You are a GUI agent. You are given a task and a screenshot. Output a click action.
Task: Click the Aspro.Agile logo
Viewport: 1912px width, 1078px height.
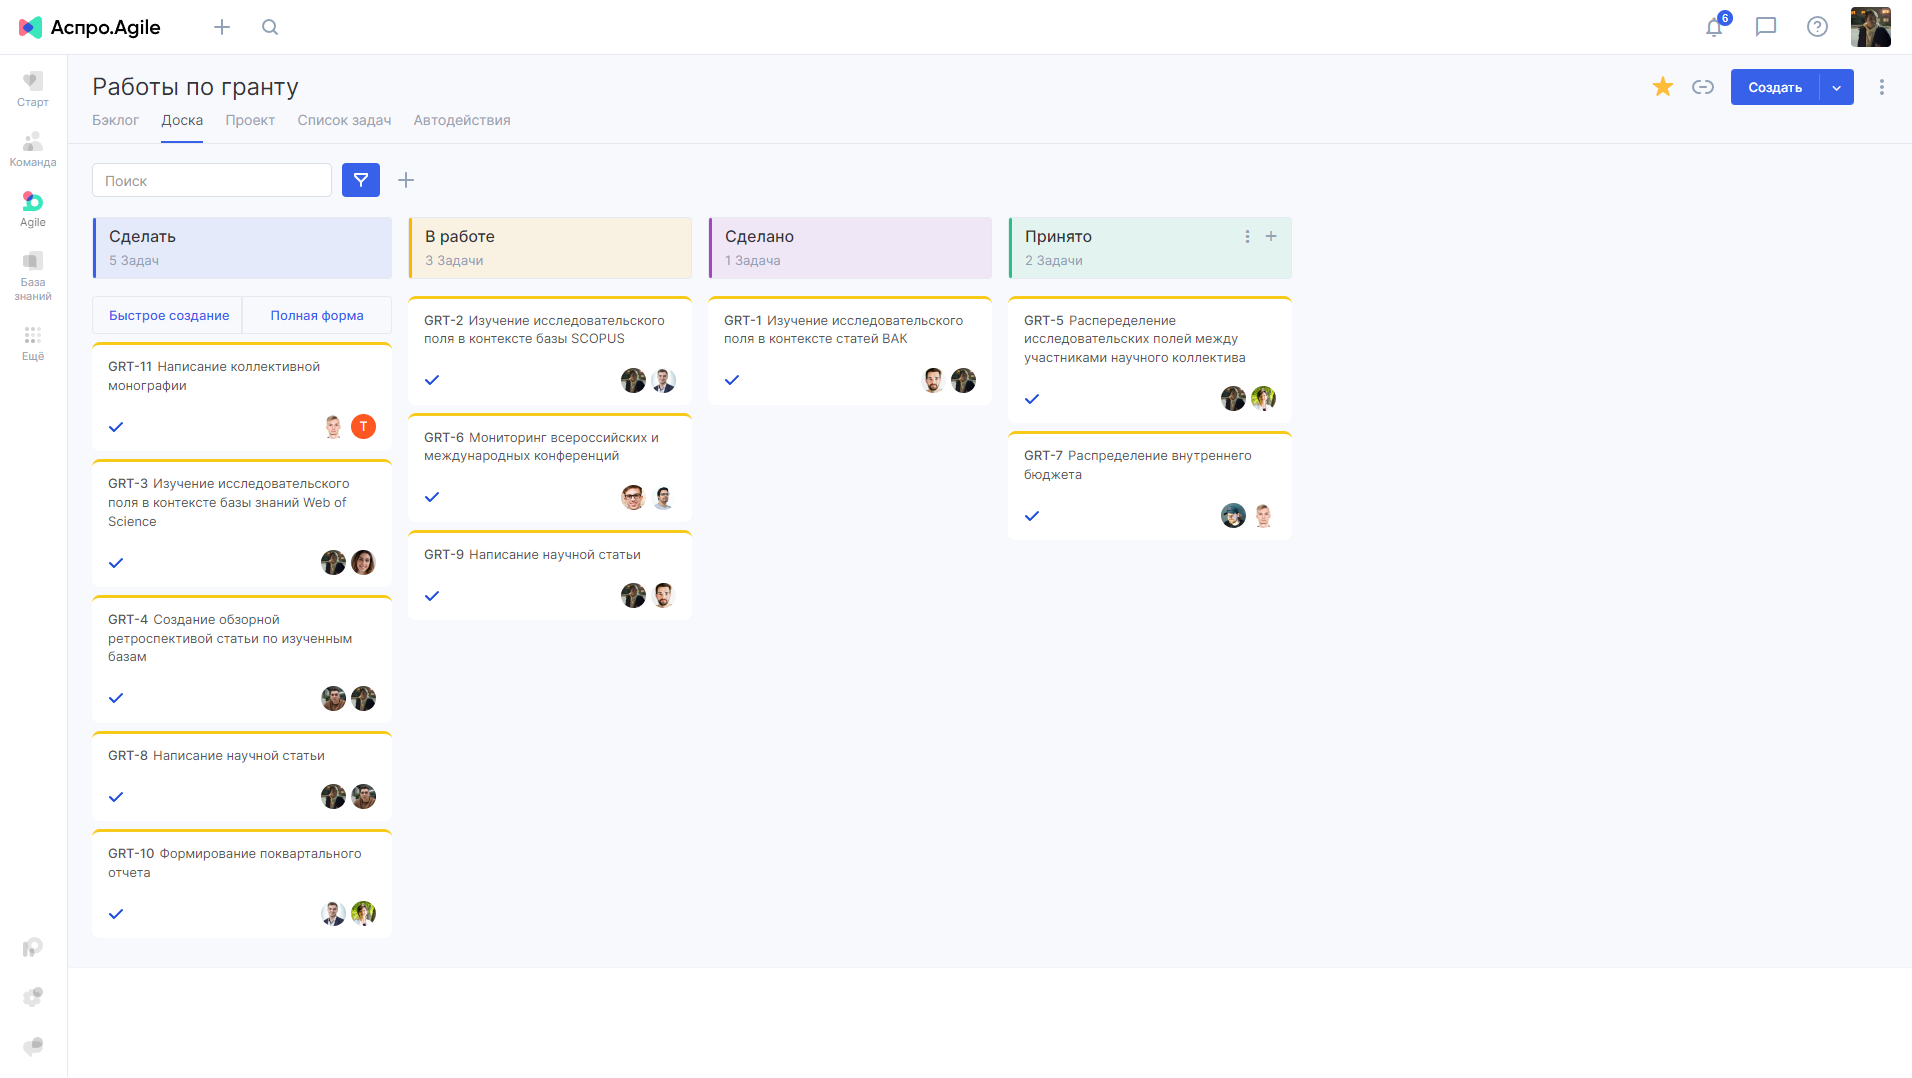point(90,27)
